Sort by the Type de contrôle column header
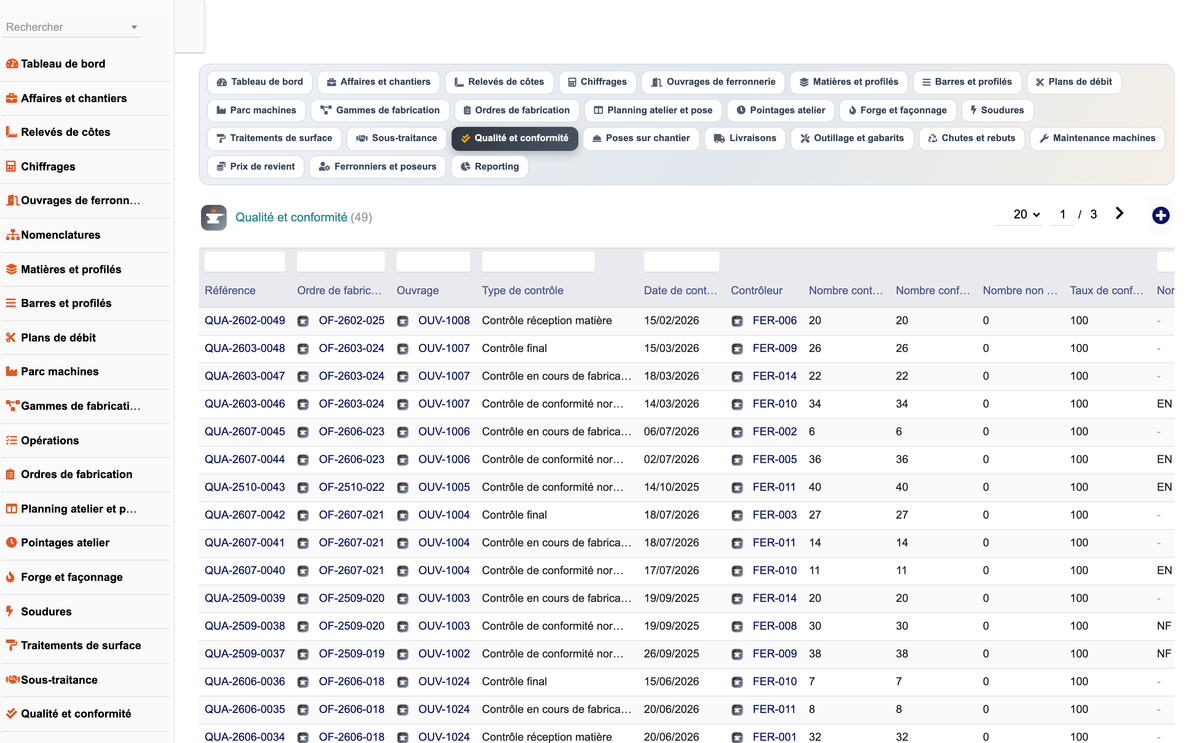The width and height of the screenshot is (1200, 743). (x=523, y=291)
